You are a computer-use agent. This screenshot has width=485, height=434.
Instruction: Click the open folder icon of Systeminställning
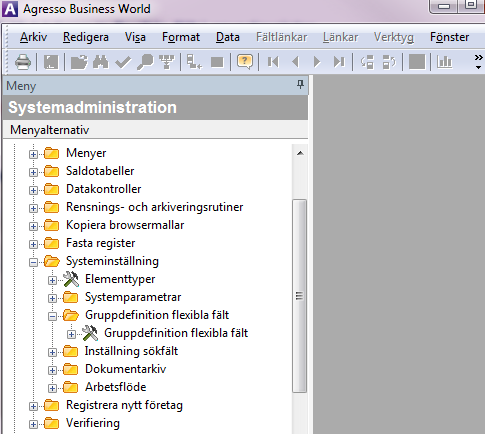pos(52,261)
